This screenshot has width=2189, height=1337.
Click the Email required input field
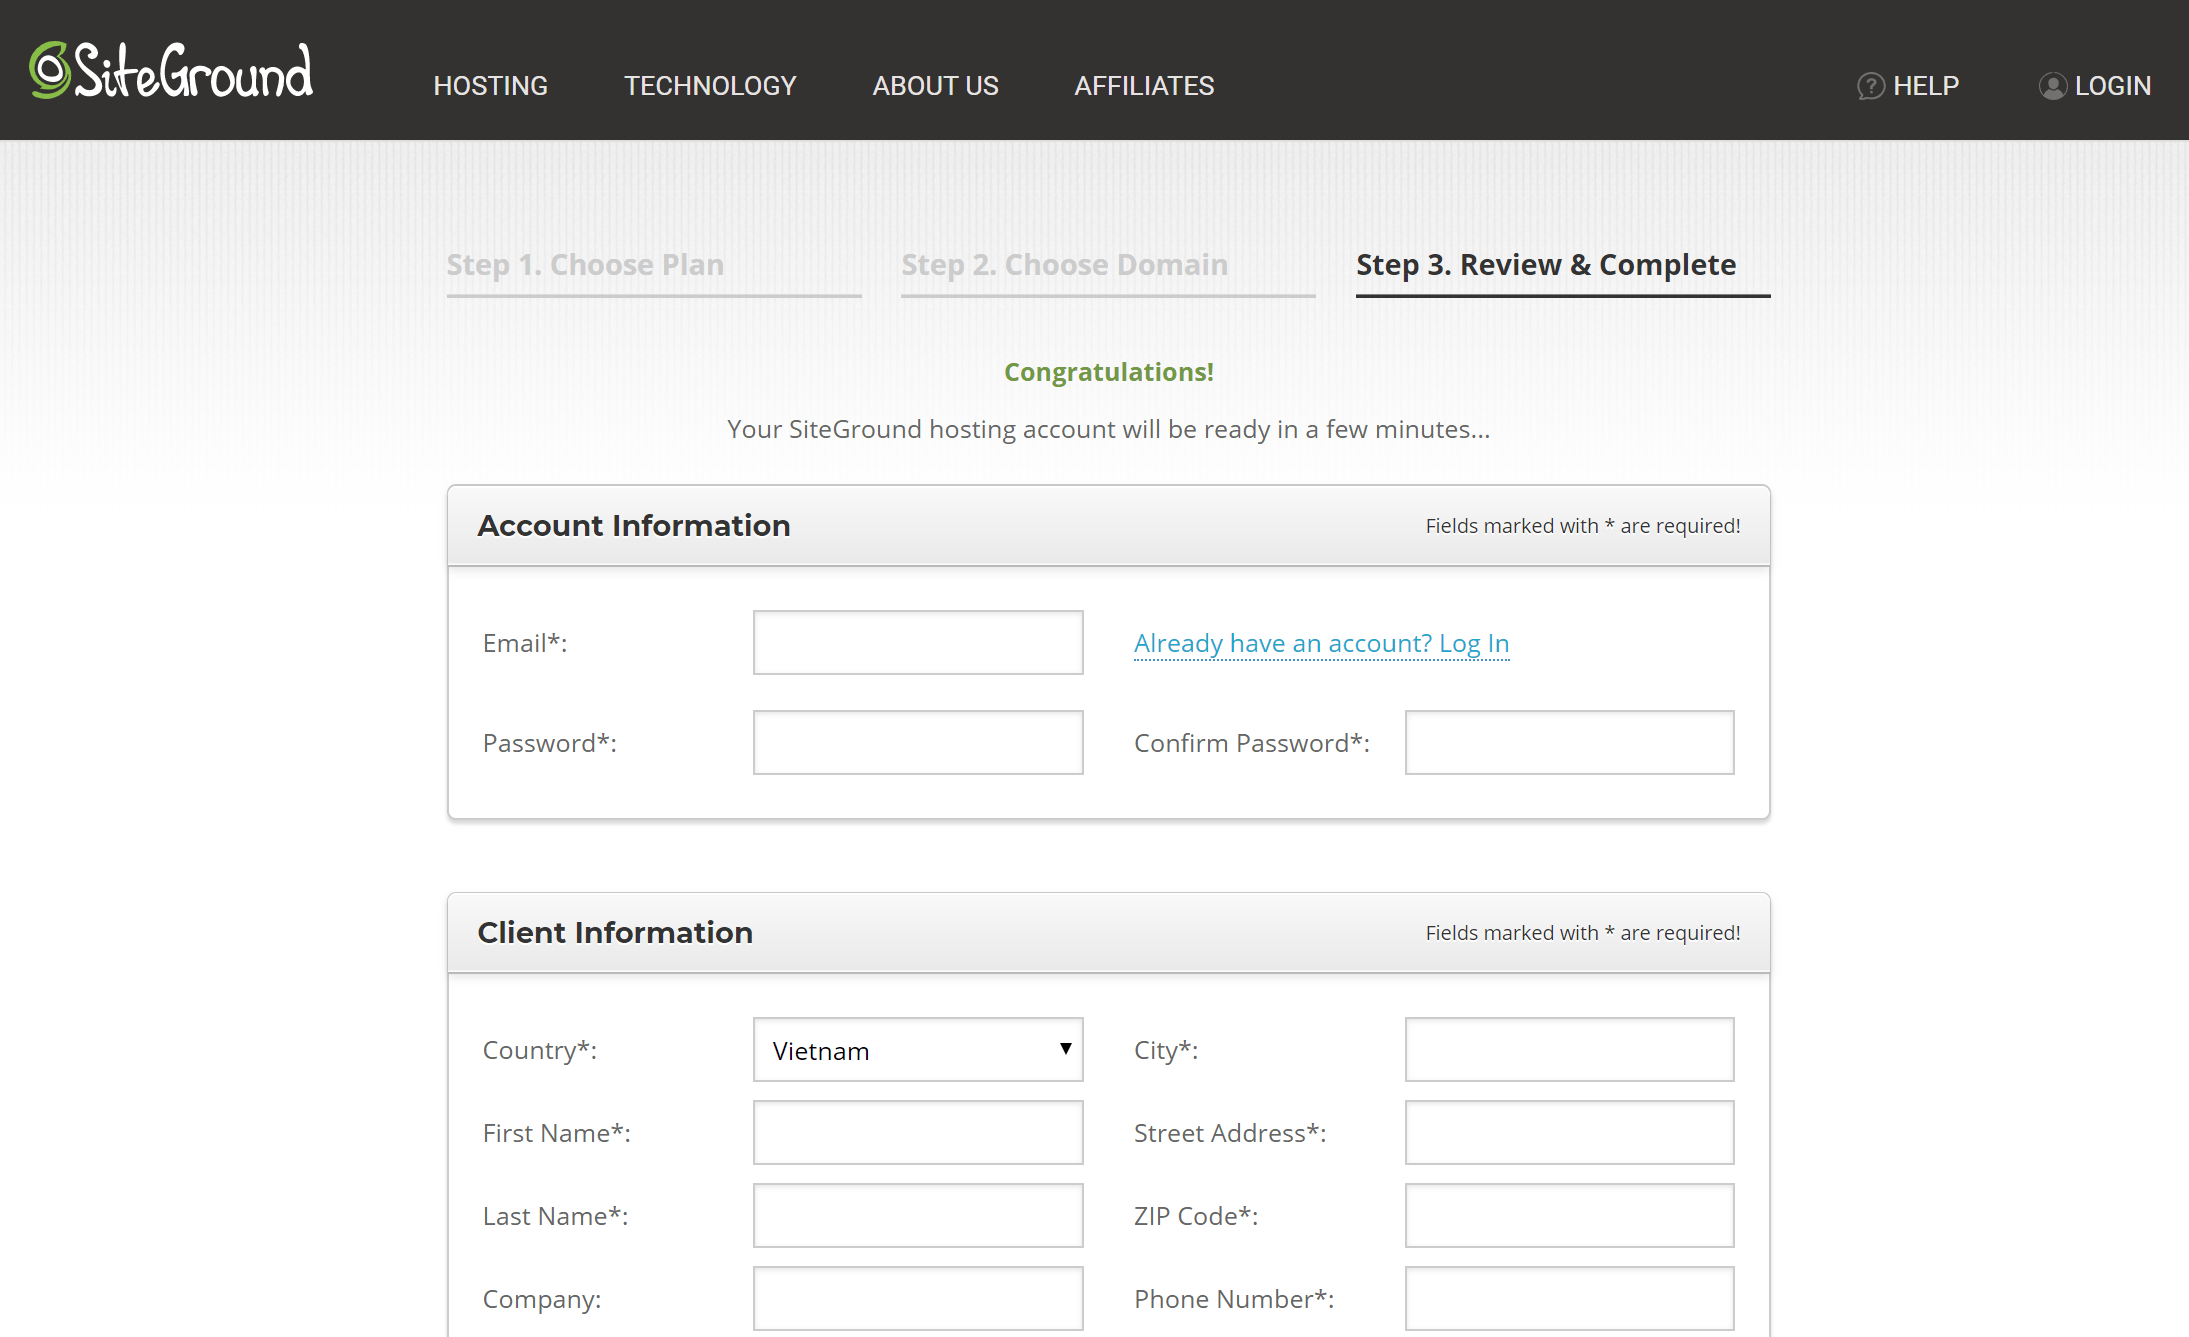click(x=918, y=641)
